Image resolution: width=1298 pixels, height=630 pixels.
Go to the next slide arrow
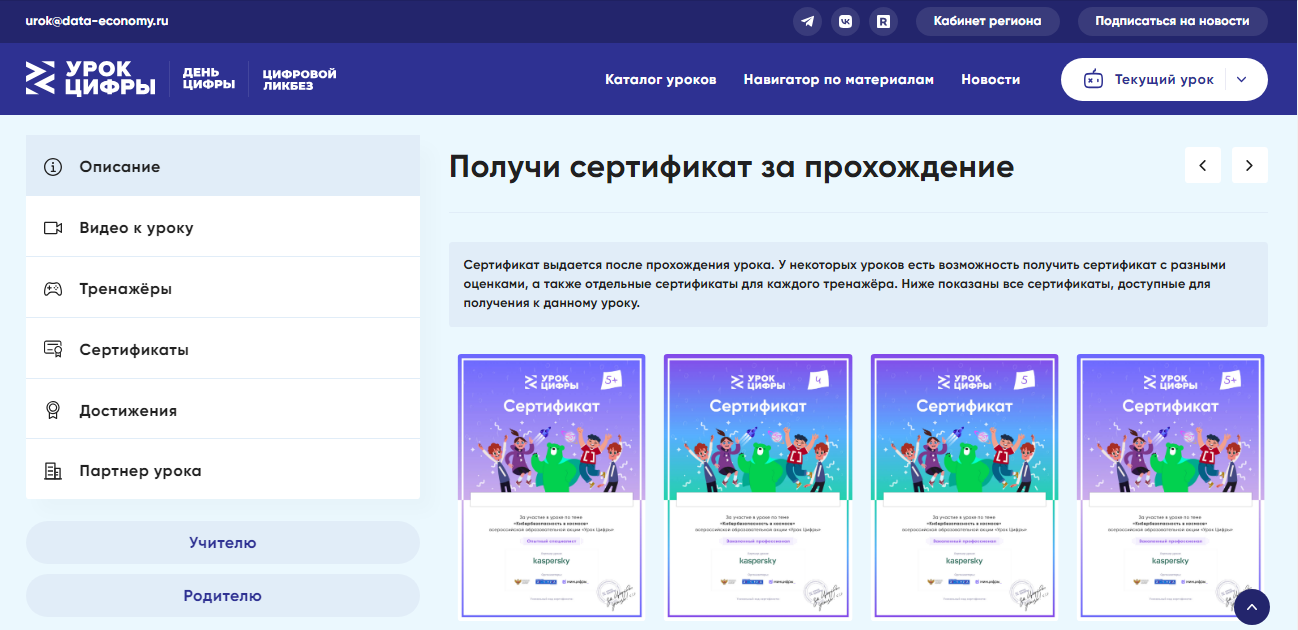[1249, 166]
